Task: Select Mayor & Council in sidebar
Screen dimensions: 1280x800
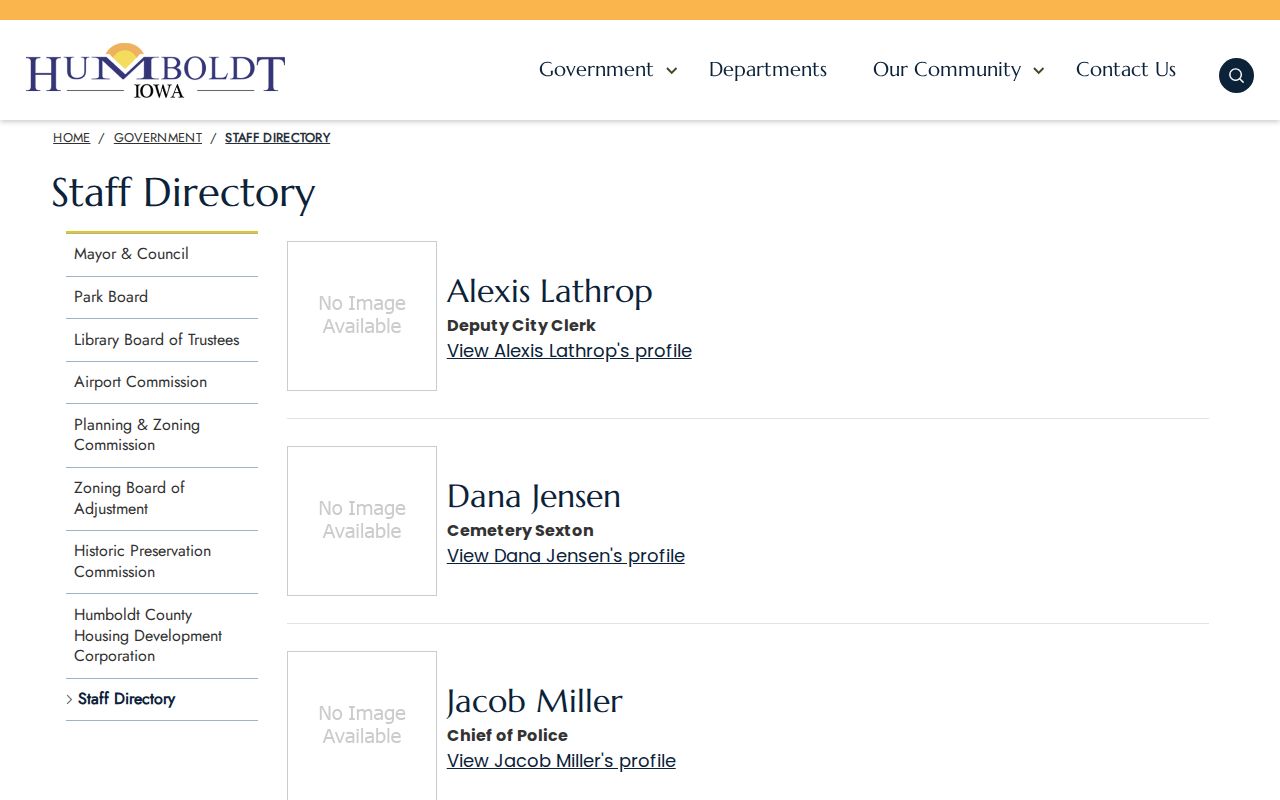Action: coord(162,254)
